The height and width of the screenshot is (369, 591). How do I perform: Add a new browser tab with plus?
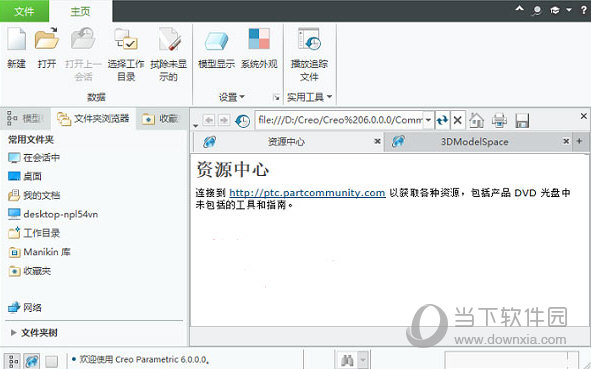click(x=580, y=141)
